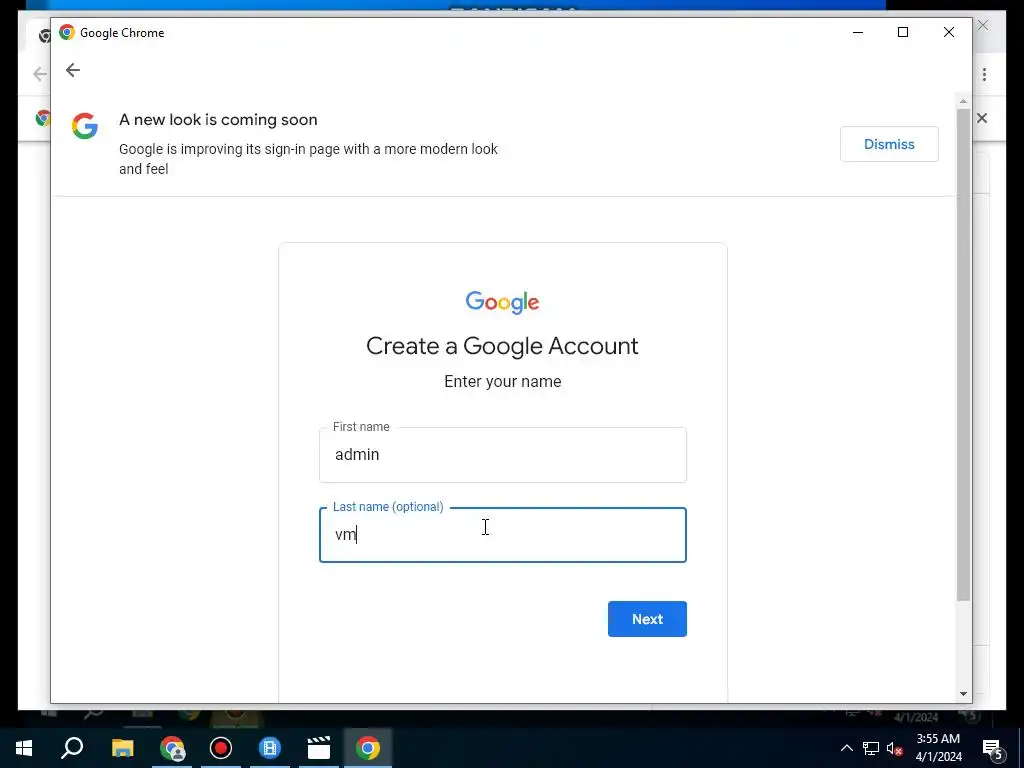The image size is (1024, 768).
Task: Focus the First name field
Action: point(502,455)
